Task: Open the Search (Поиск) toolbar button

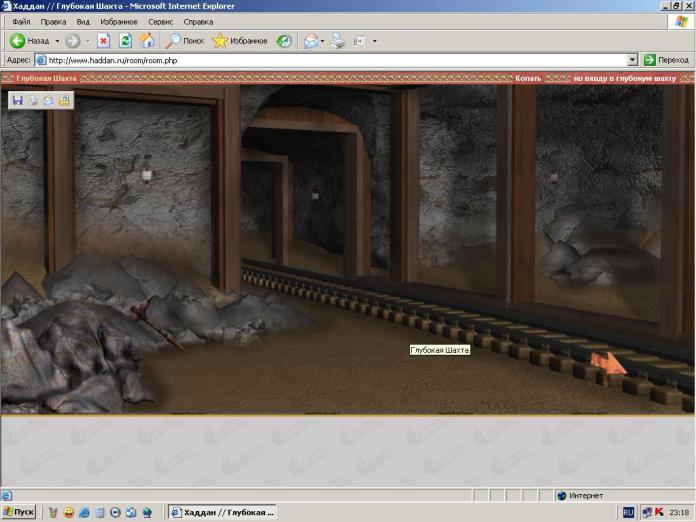Action: tap(185, 41)
